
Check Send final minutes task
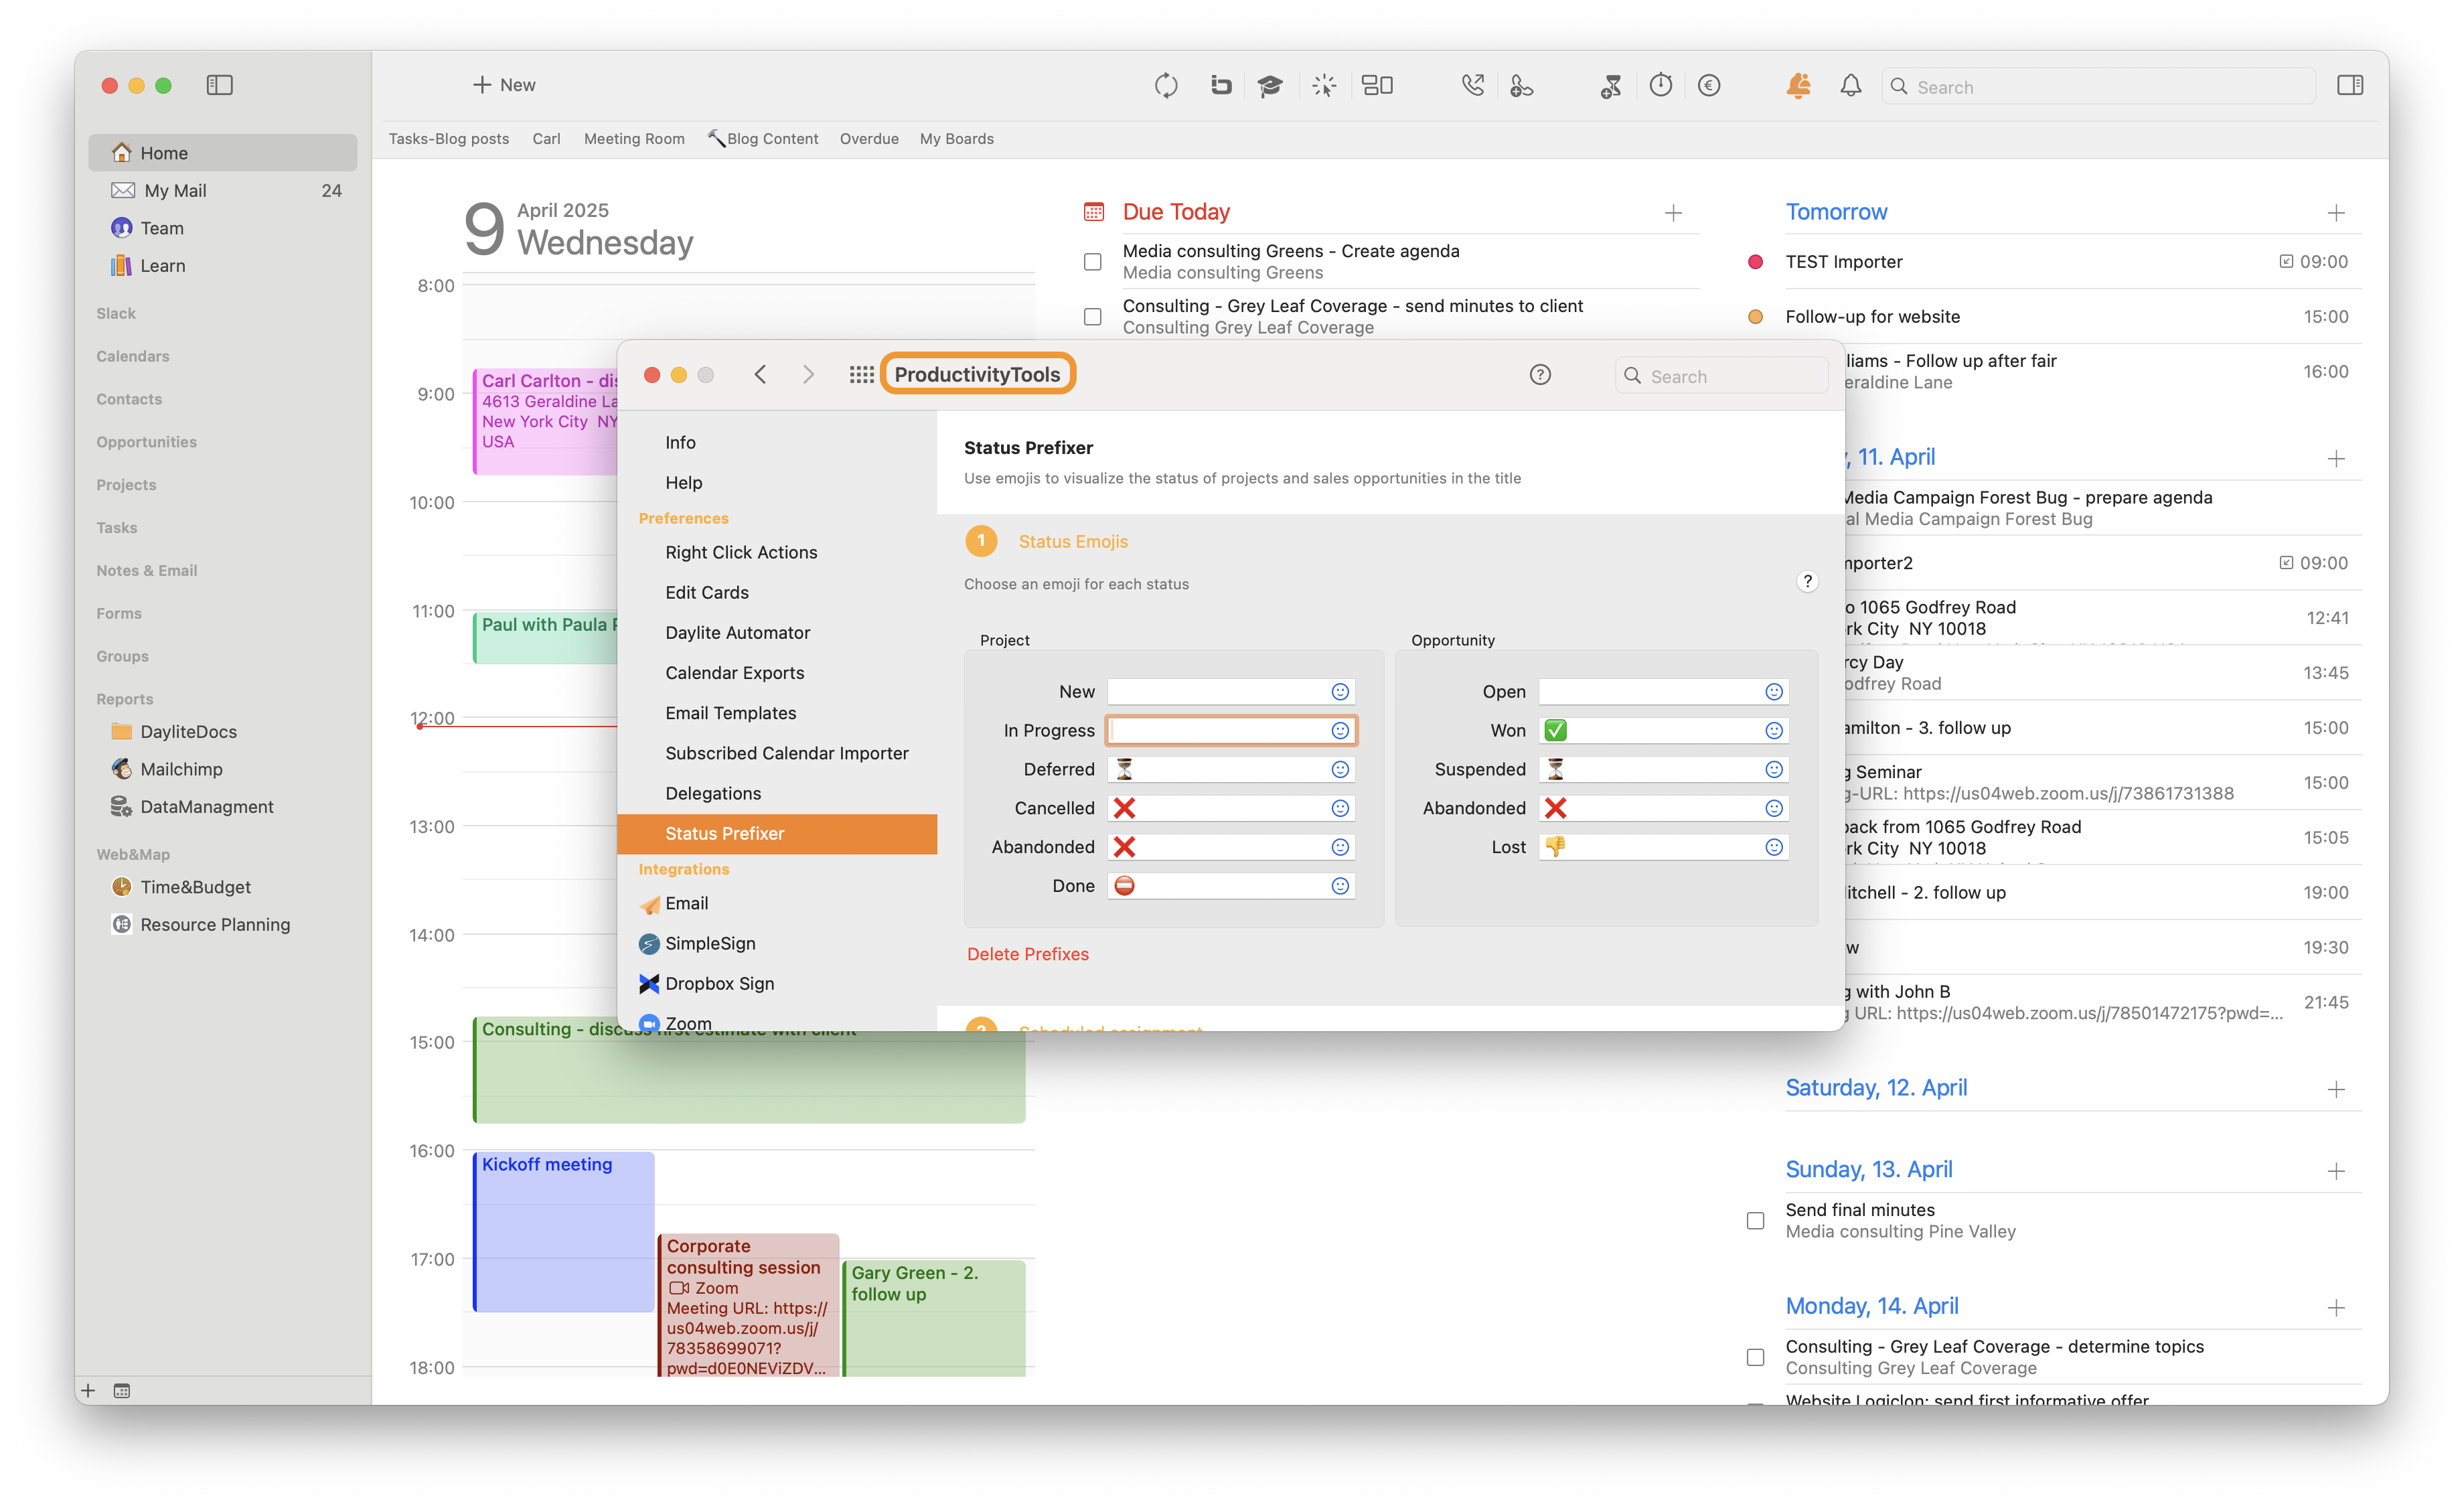click(1755, 1221)
